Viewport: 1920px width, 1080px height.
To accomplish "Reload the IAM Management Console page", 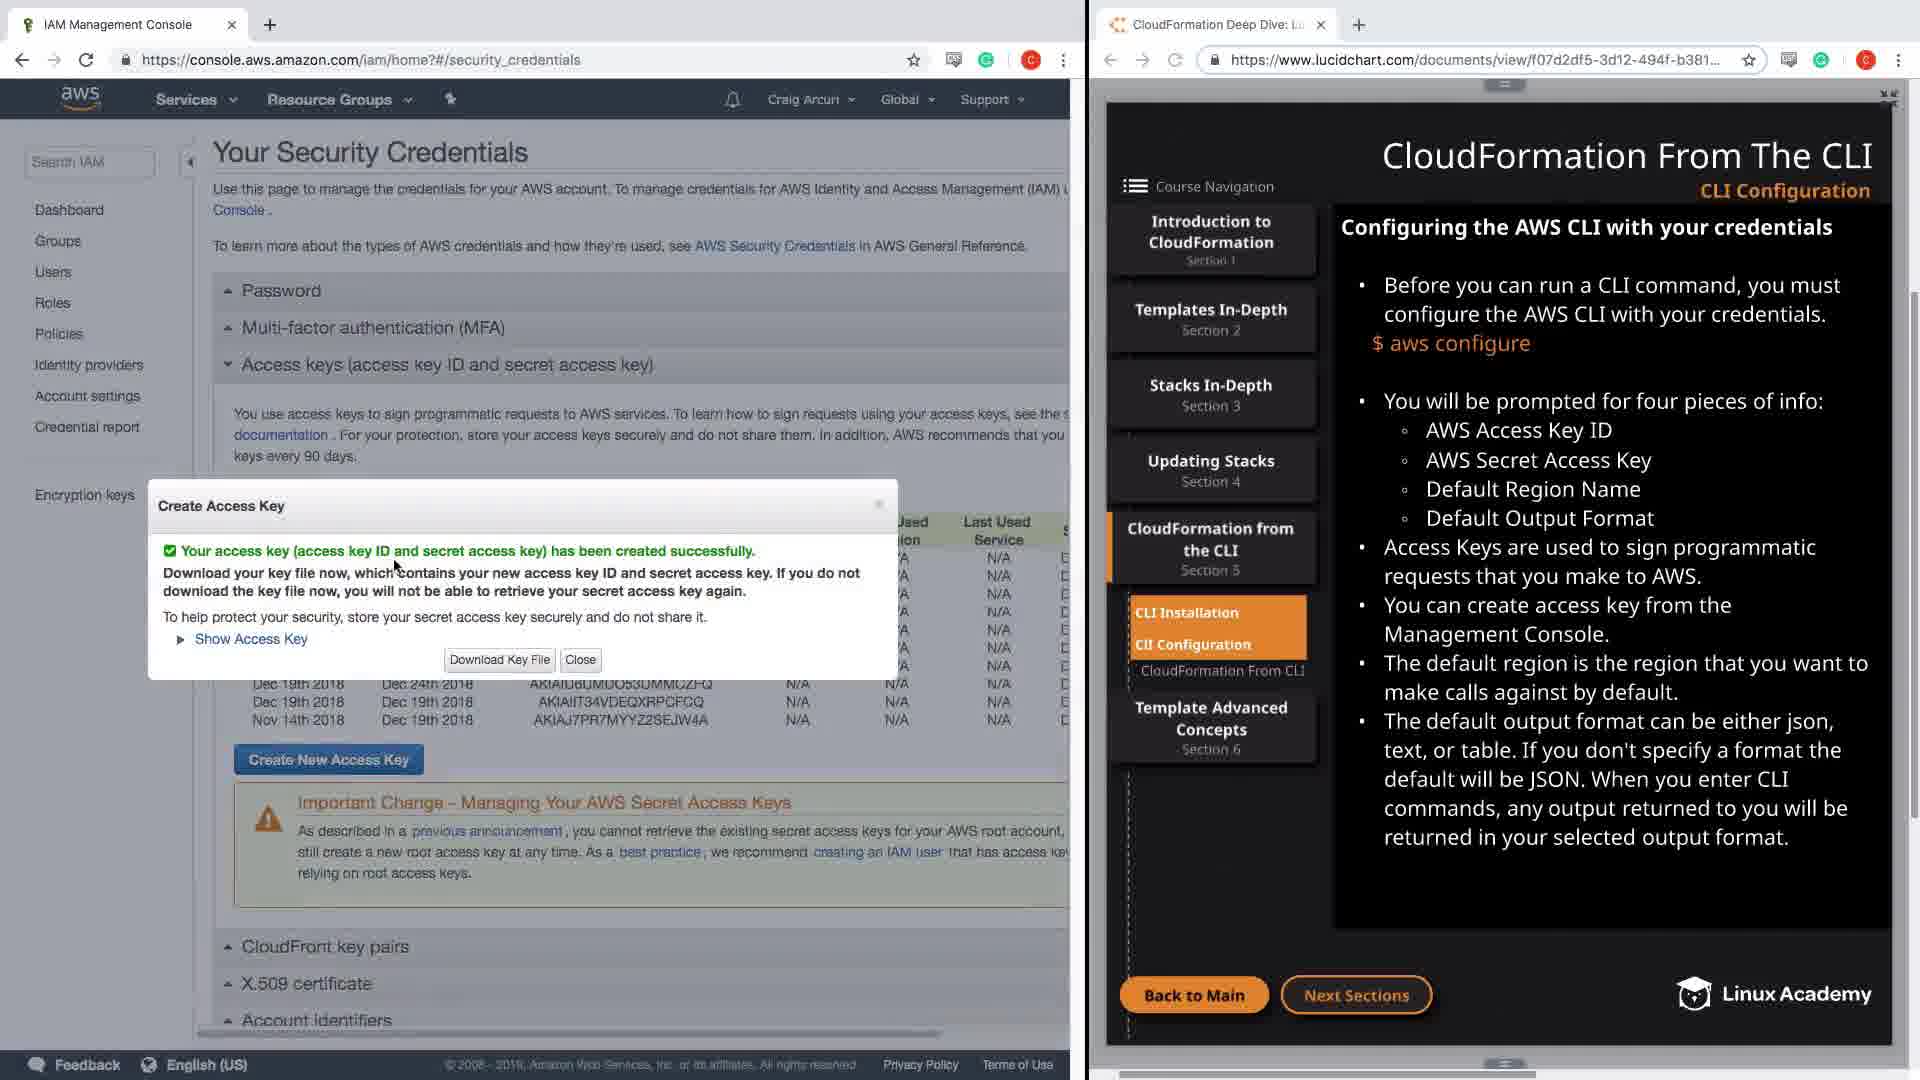I will pyautogui.click(x=86, y=60).
